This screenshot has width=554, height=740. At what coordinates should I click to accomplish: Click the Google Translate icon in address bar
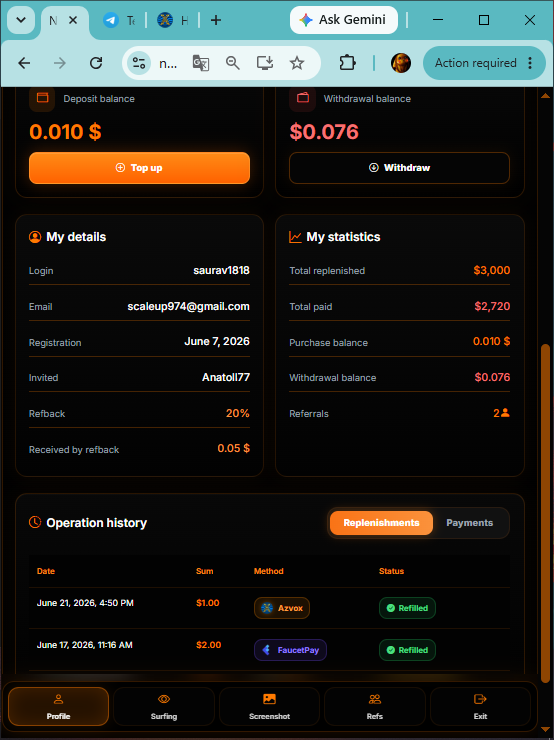click(x=201, y=63)
